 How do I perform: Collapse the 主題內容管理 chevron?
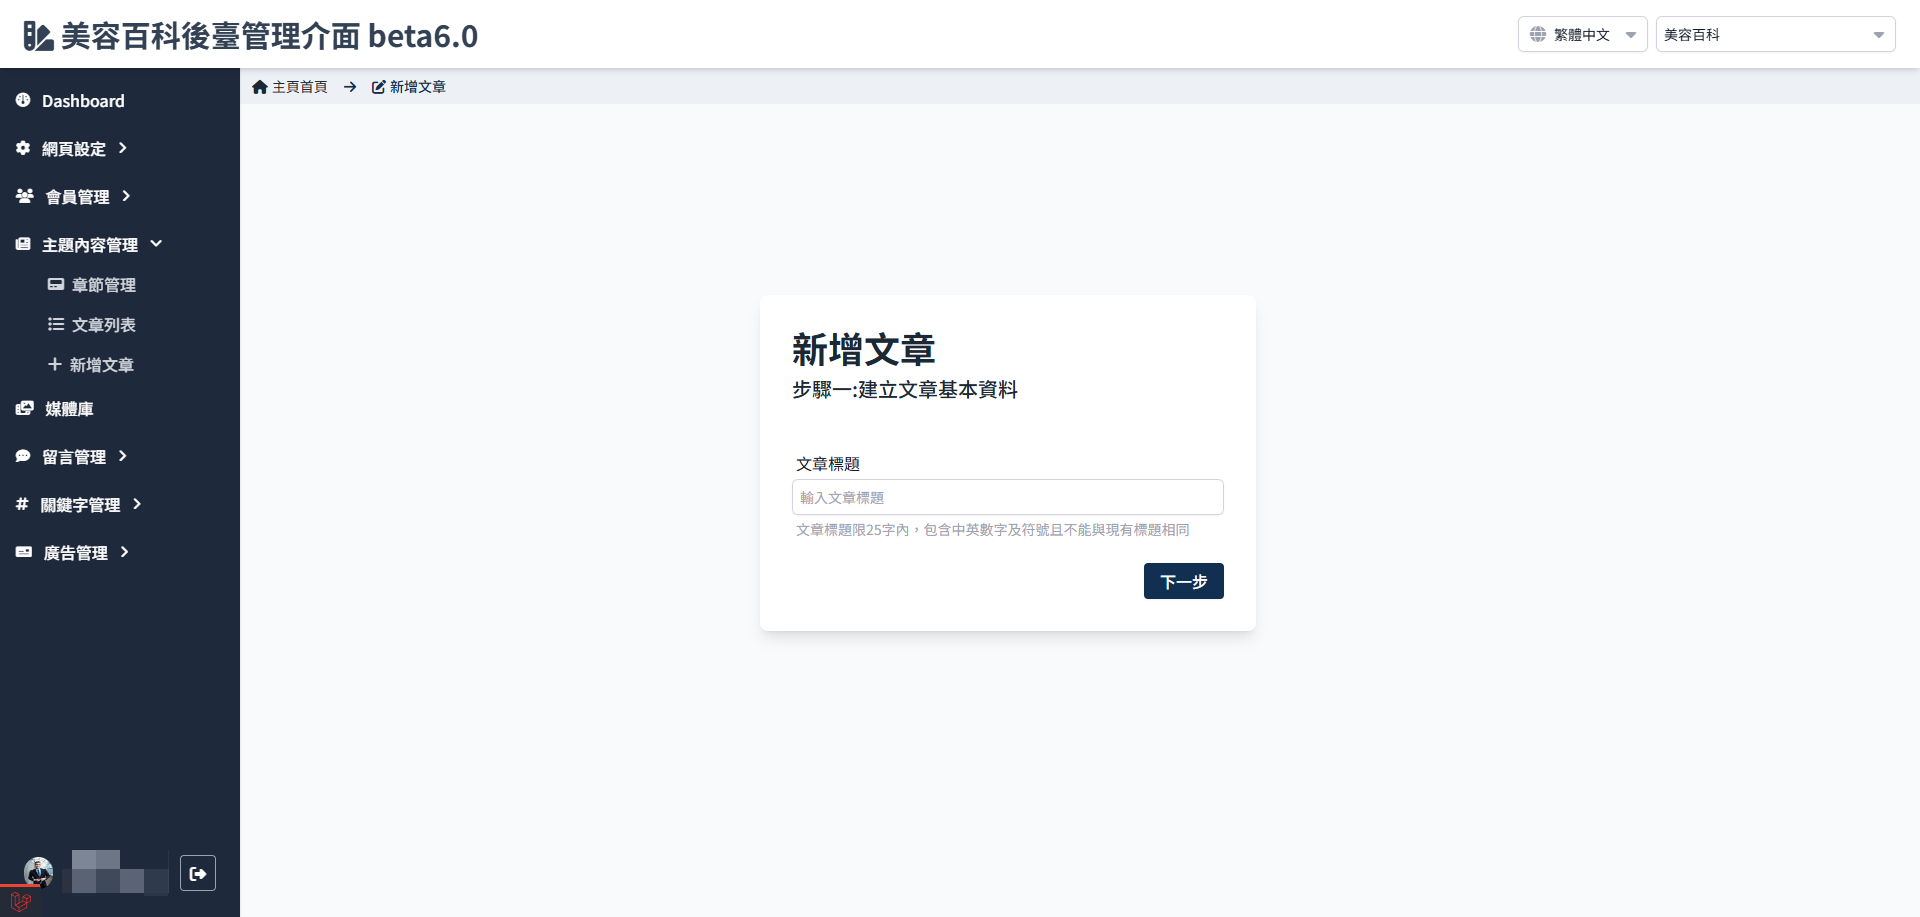156,244
